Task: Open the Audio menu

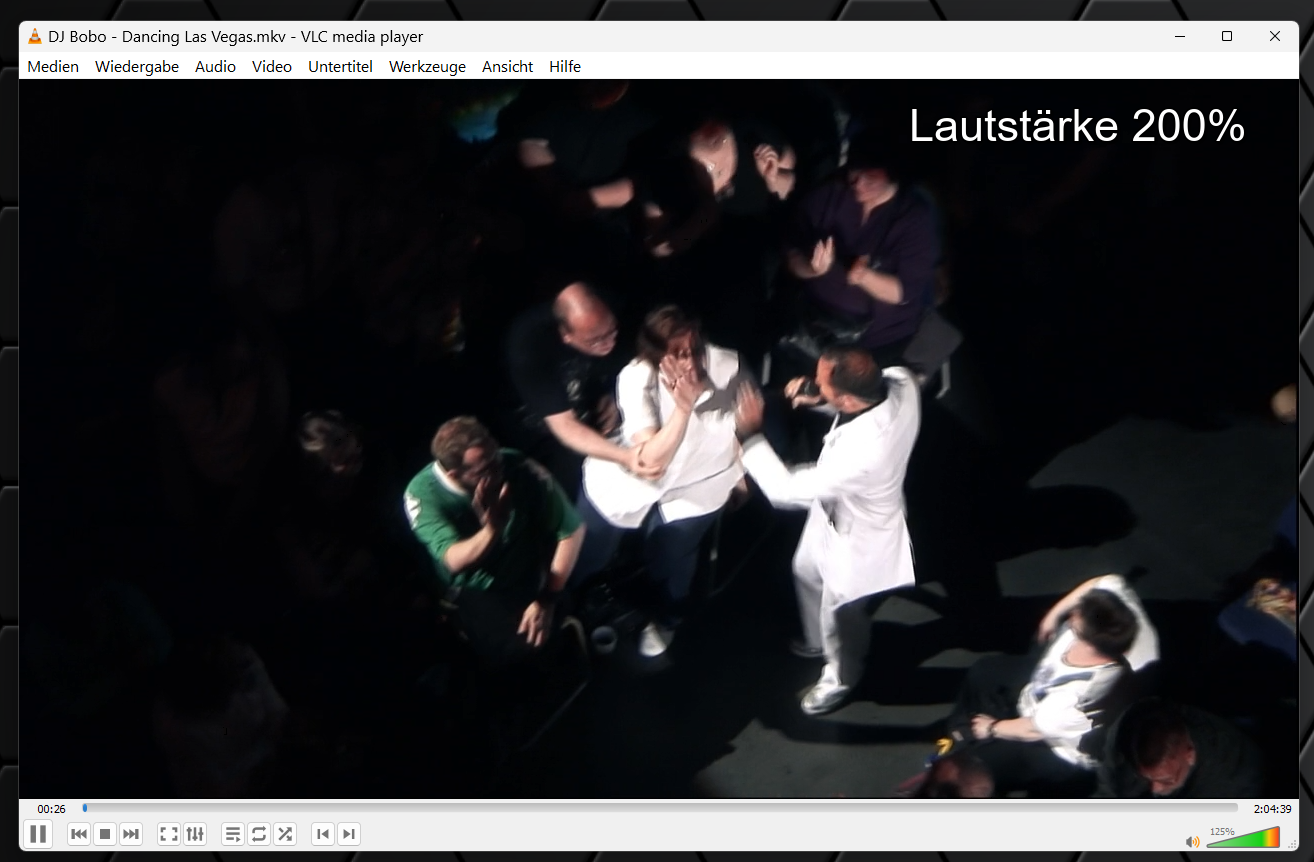Action: coord(215,67)
